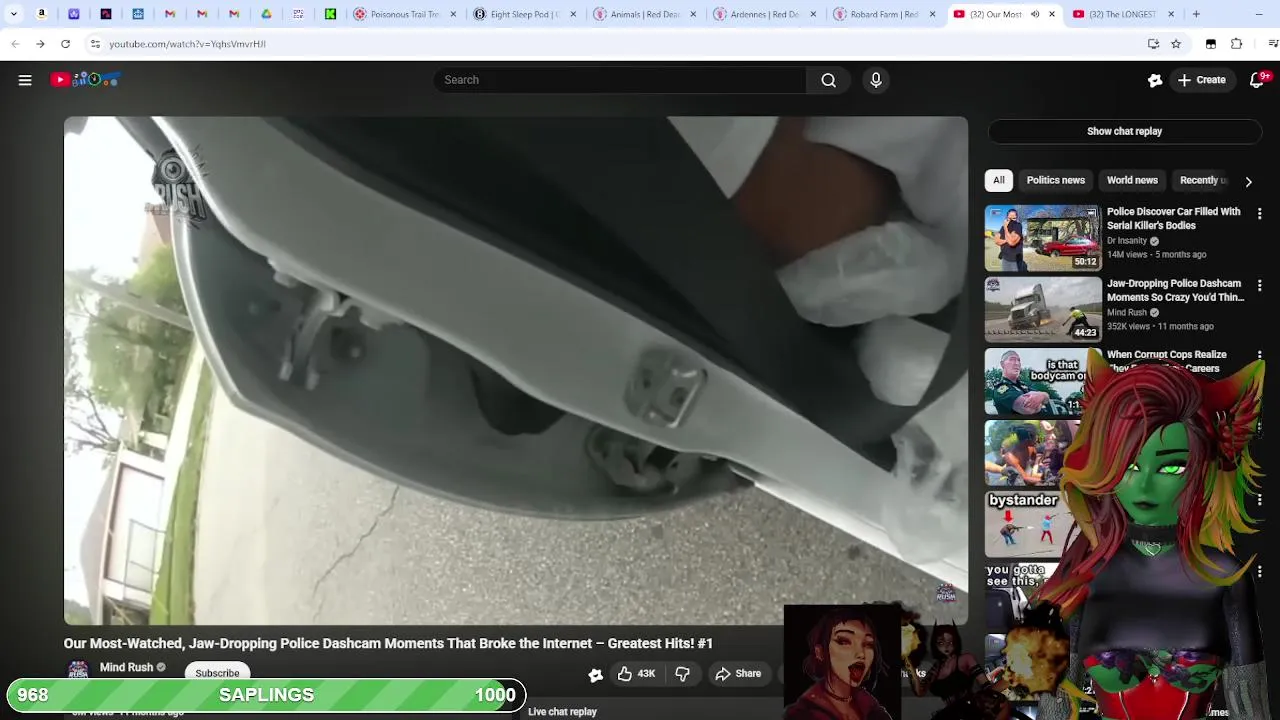Select the World news filter chip
1280x720 pixels.
[x=1132, y=180]
